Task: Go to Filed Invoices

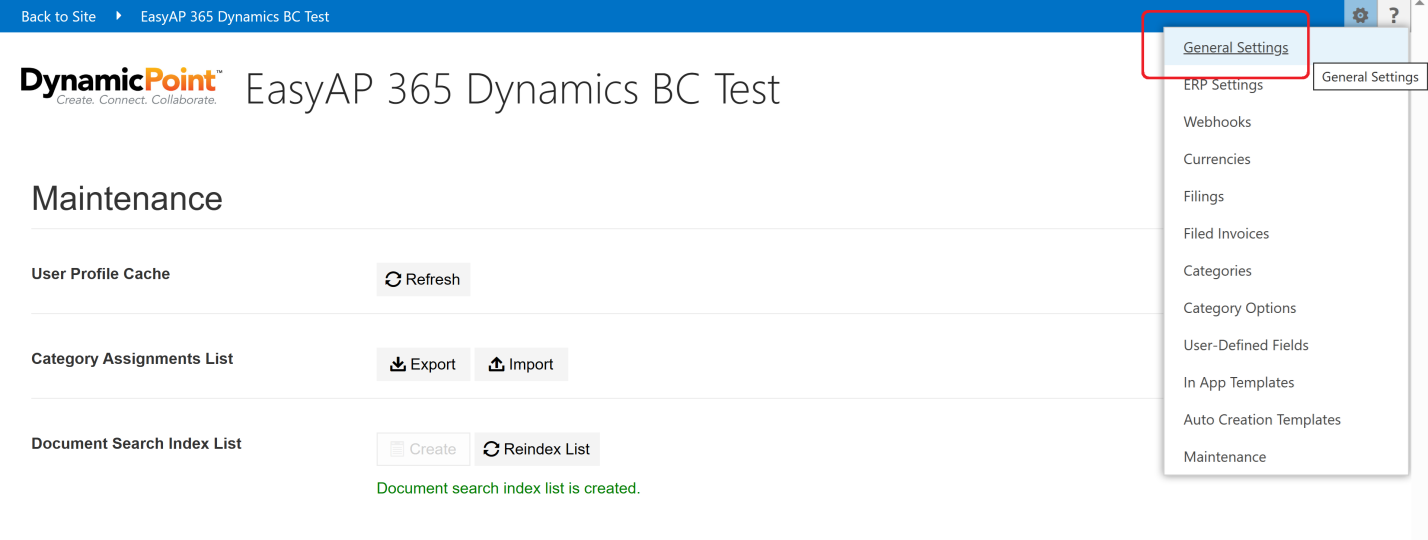Action: 1226,234
